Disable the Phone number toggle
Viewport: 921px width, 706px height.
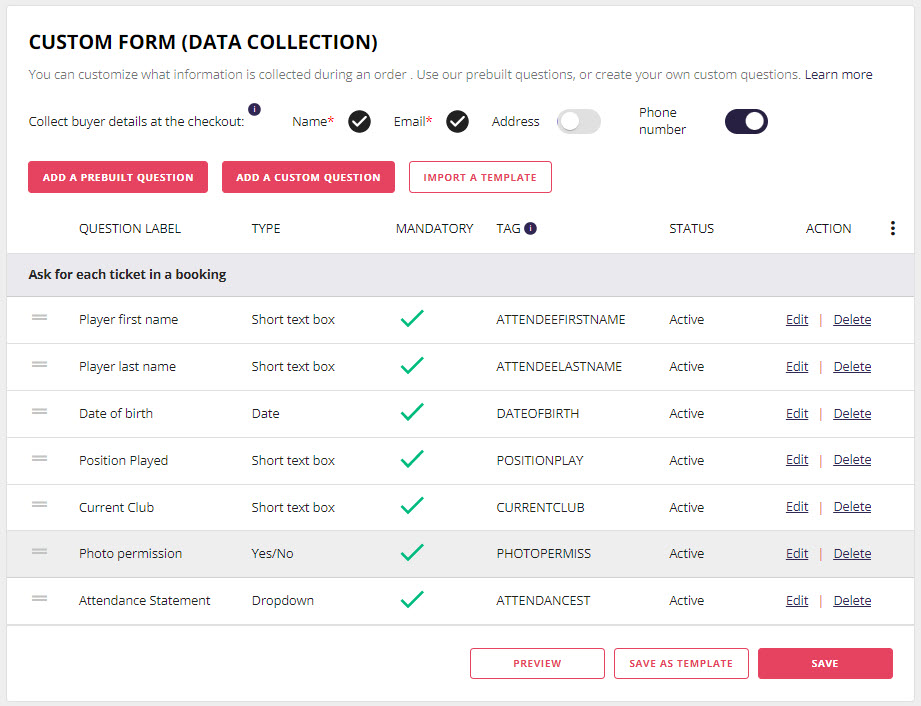click(x=746, y=122)
